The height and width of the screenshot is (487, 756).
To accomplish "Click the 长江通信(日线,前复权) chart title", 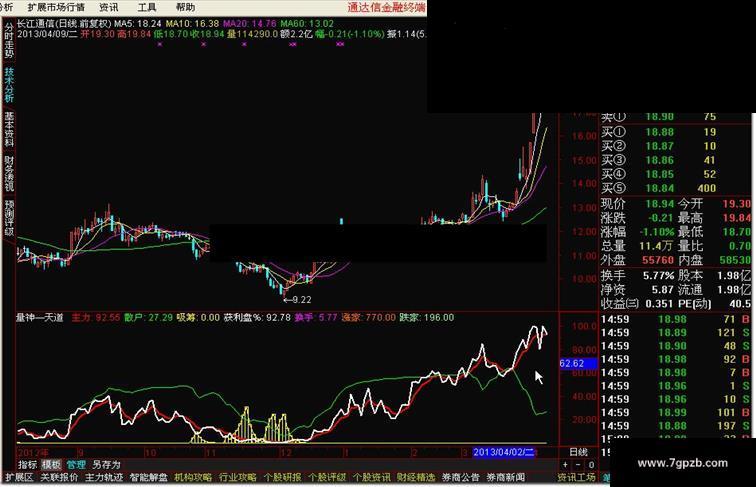I will [64, 23].
